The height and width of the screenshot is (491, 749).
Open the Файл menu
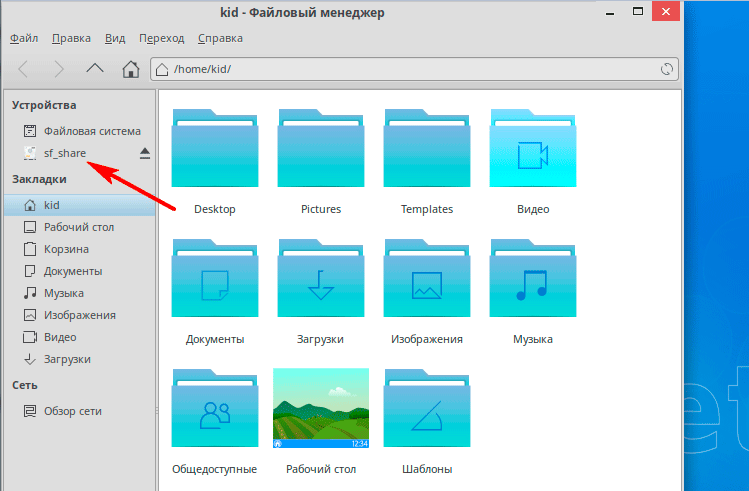click(x=24, y=38)
